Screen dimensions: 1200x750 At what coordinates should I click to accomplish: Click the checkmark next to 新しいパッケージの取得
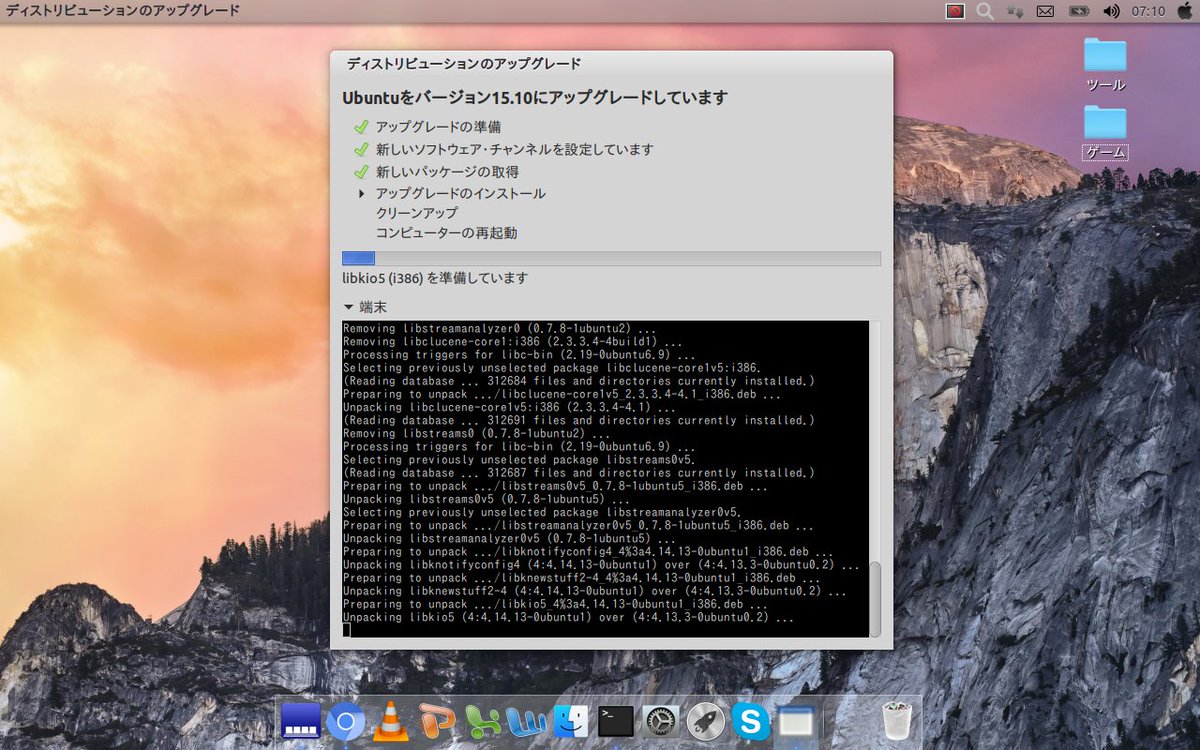[x=361, y=171]
